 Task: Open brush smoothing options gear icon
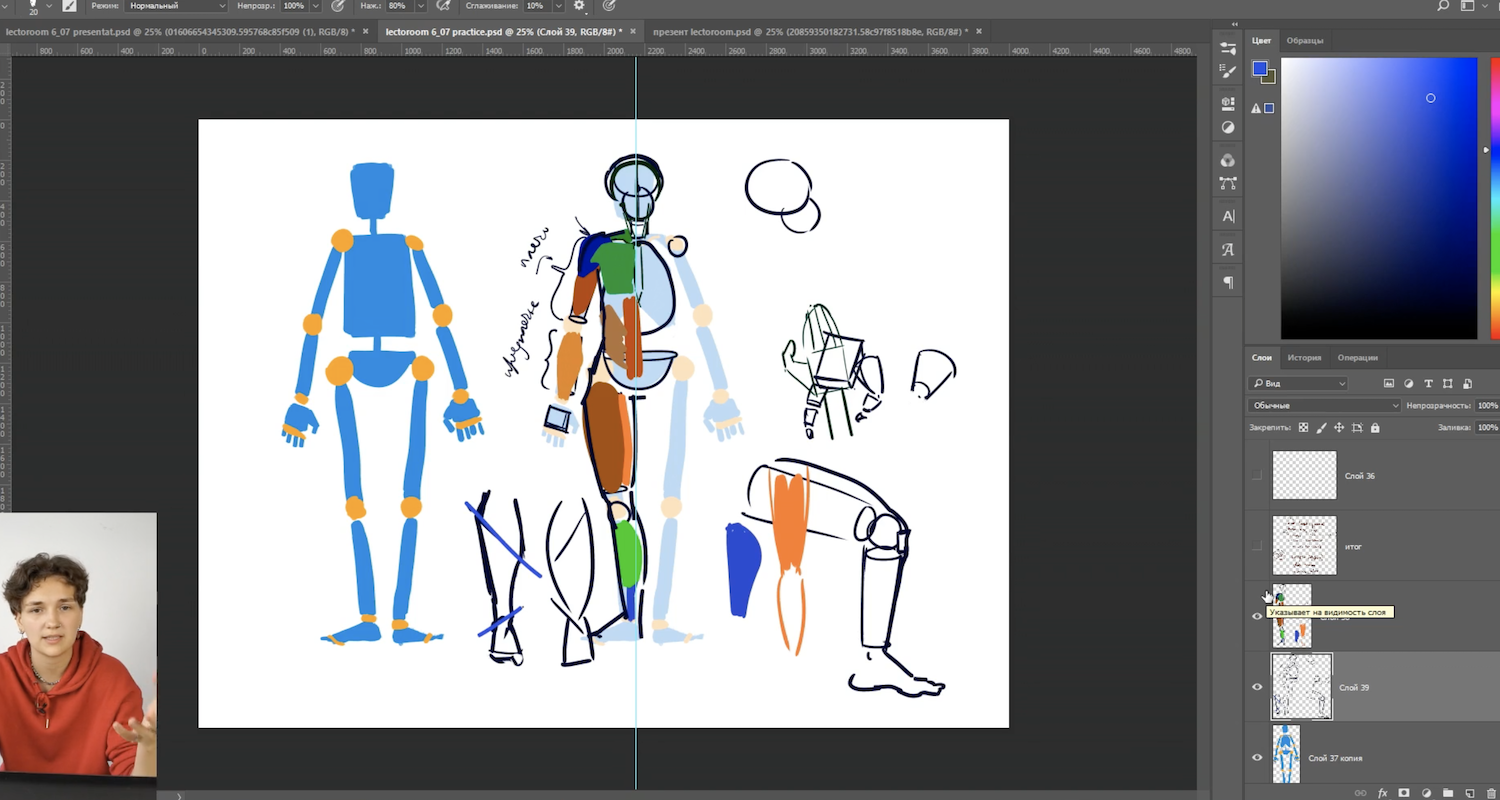tap(578, 6)
